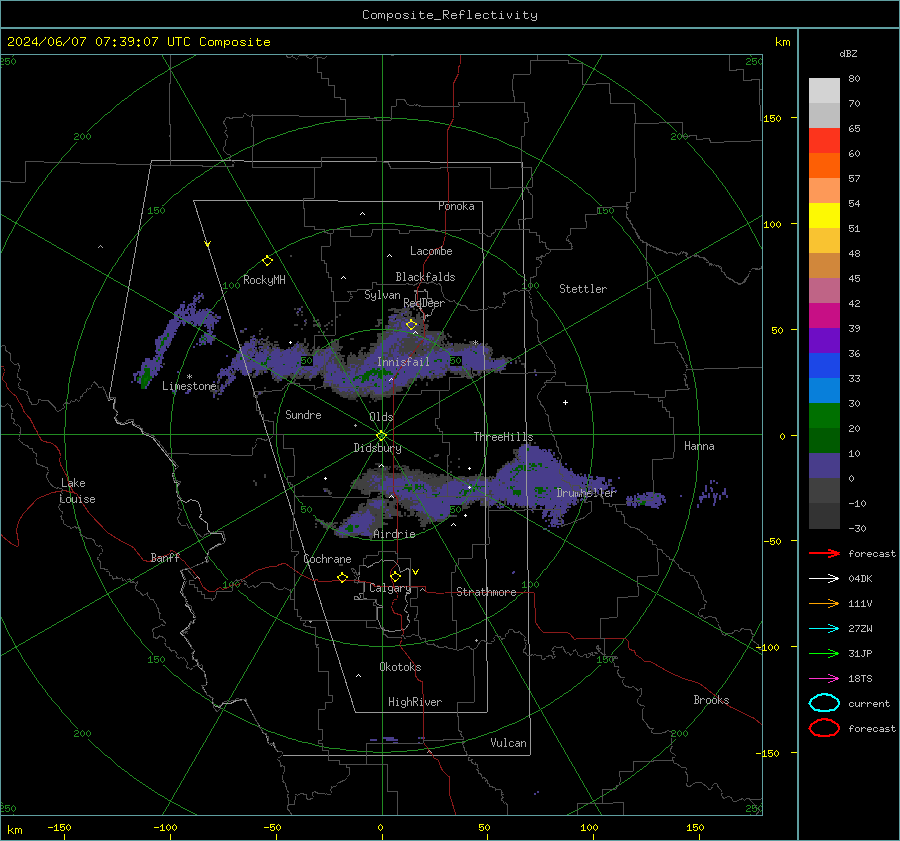Viewport: 900px width, 841px height.
Task: Click the green 31JP arrow icon
Action: point(824,653)
